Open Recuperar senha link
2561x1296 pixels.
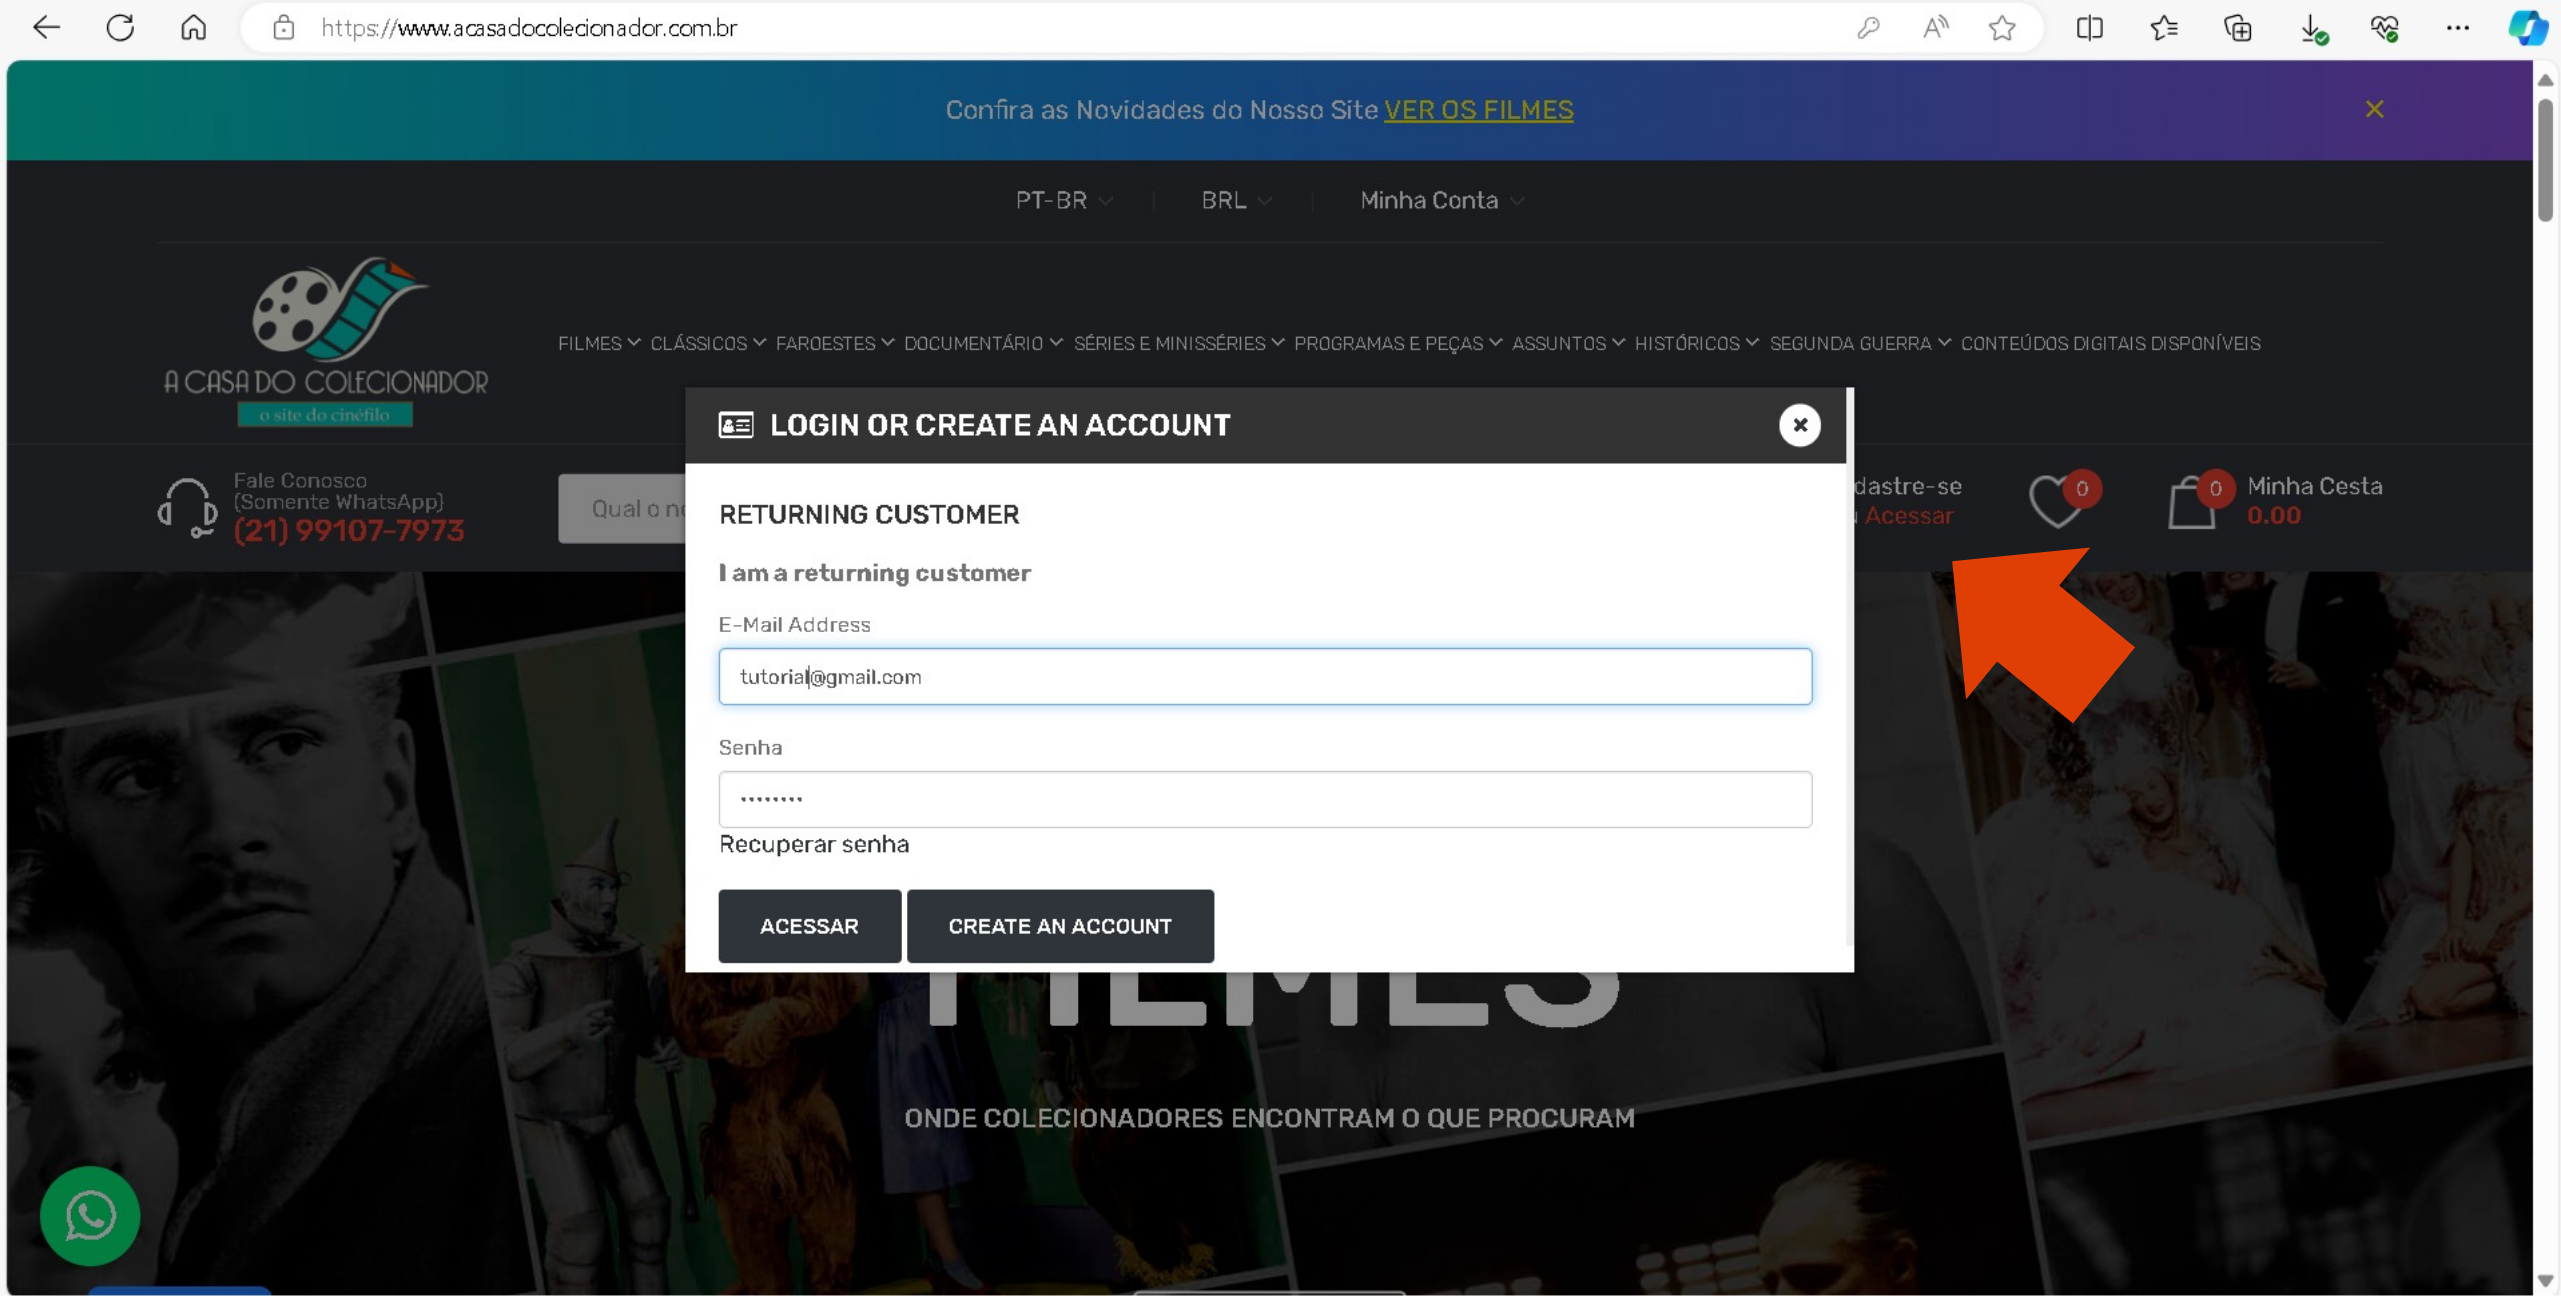pos(814,844)
